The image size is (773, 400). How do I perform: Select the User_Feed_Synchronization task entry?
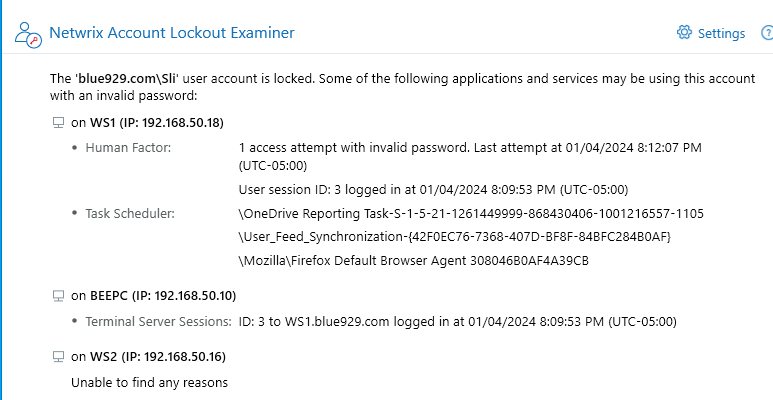click(454, 237)
